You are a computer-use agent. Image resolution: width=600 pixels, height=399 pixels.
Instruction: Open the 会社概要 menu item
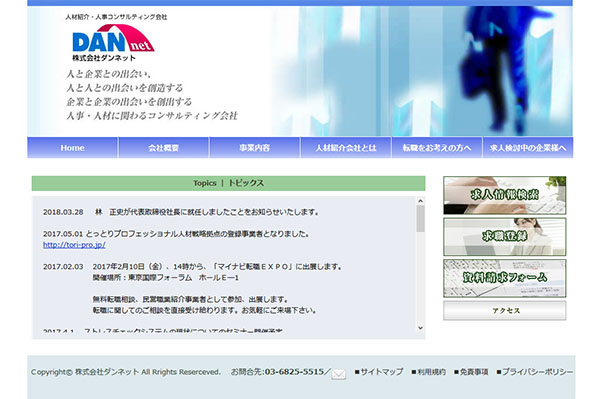163,148
